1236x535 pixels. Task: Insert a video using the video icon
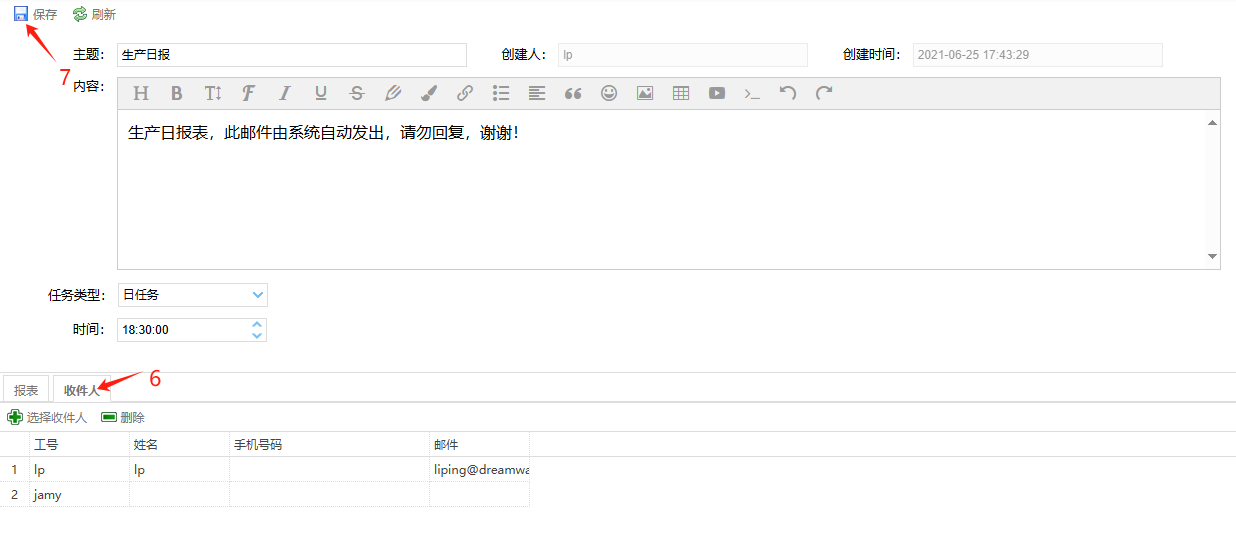717,93
